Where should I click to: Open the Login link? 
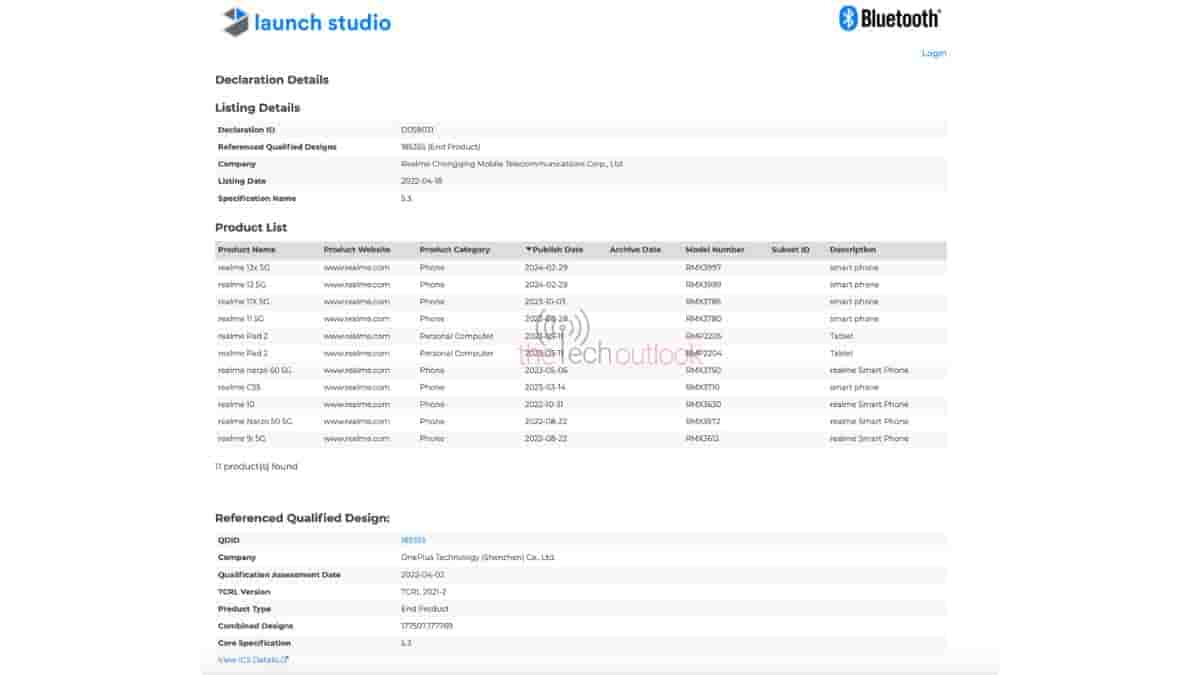pyautogui.click(x=933, y=52)
